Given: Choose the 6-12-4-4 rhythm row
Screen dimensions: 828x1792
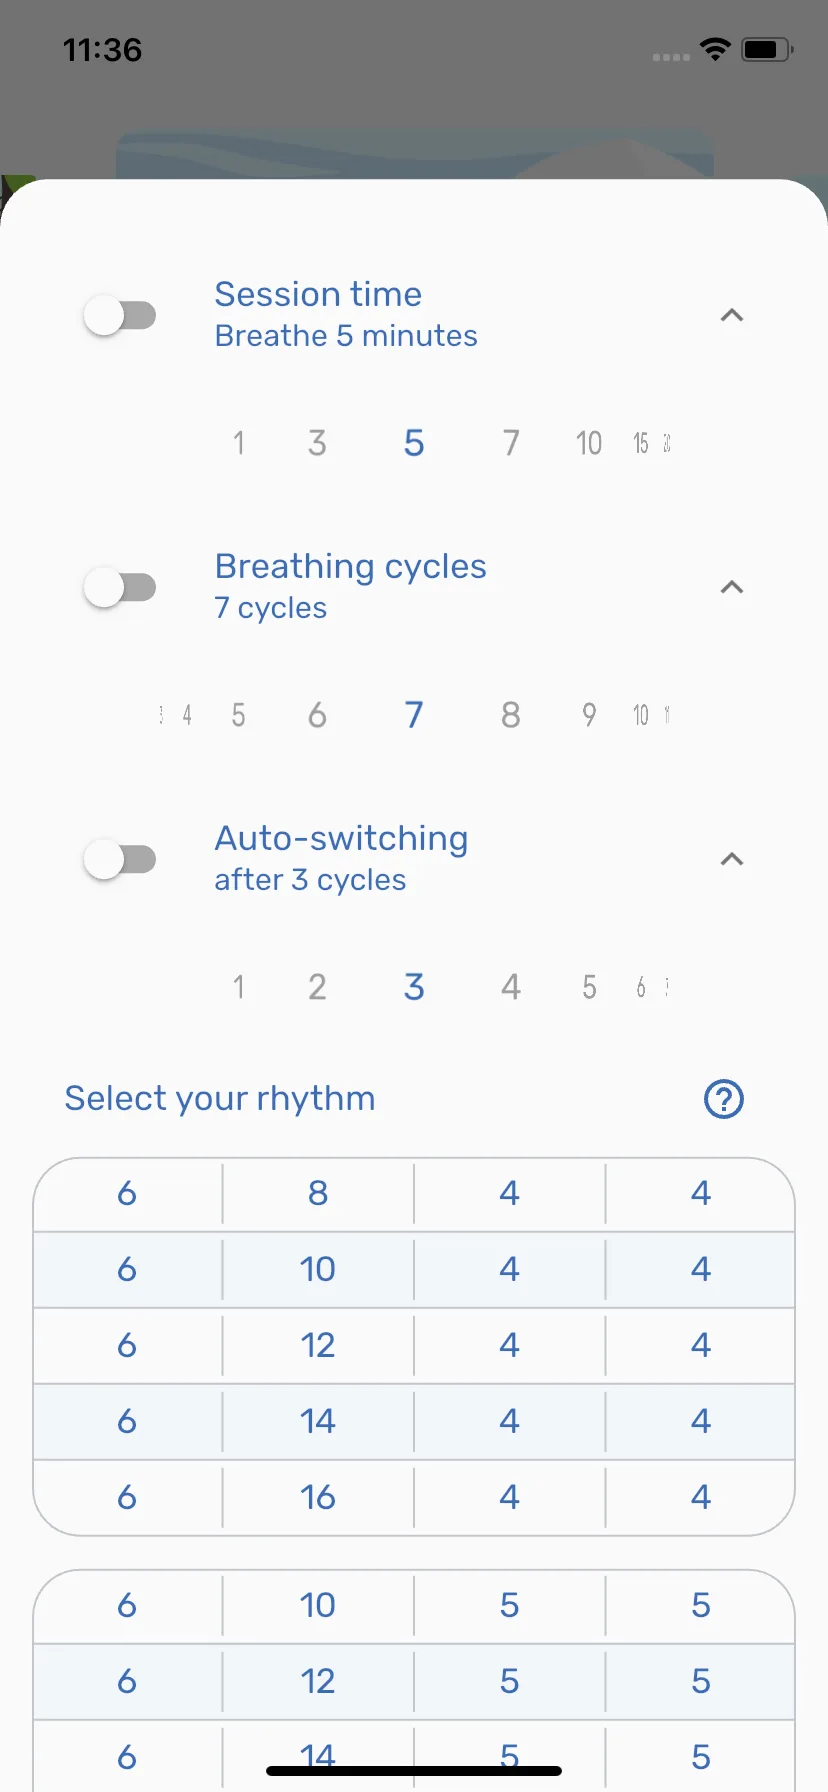Looking at the screenshot, I should [x=414, y=1346].
